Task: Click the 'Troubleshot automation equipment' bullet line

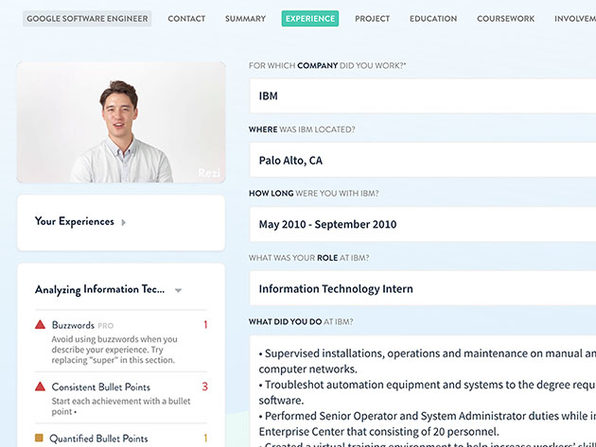Action: click(x=427, y=392)
